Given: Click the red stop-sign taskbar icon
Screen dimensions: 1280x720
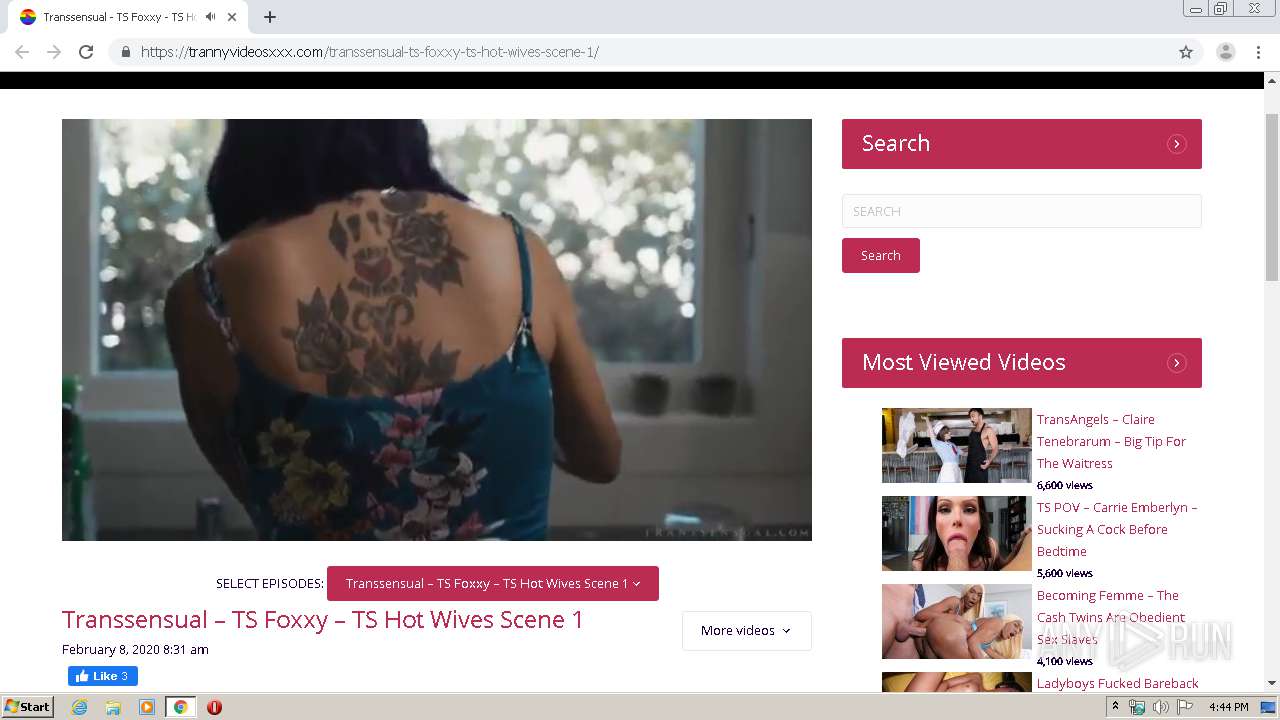Looking at the screenshot, I should [x=214, y=707].
